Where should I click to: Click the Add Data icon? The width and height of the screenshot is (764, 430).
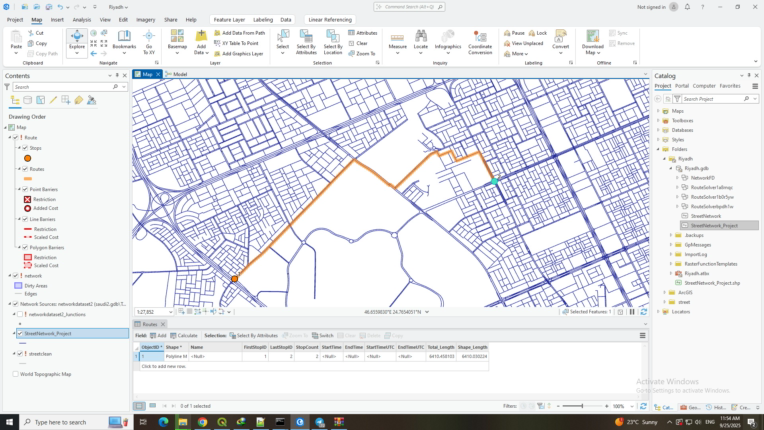click(201, 37)
